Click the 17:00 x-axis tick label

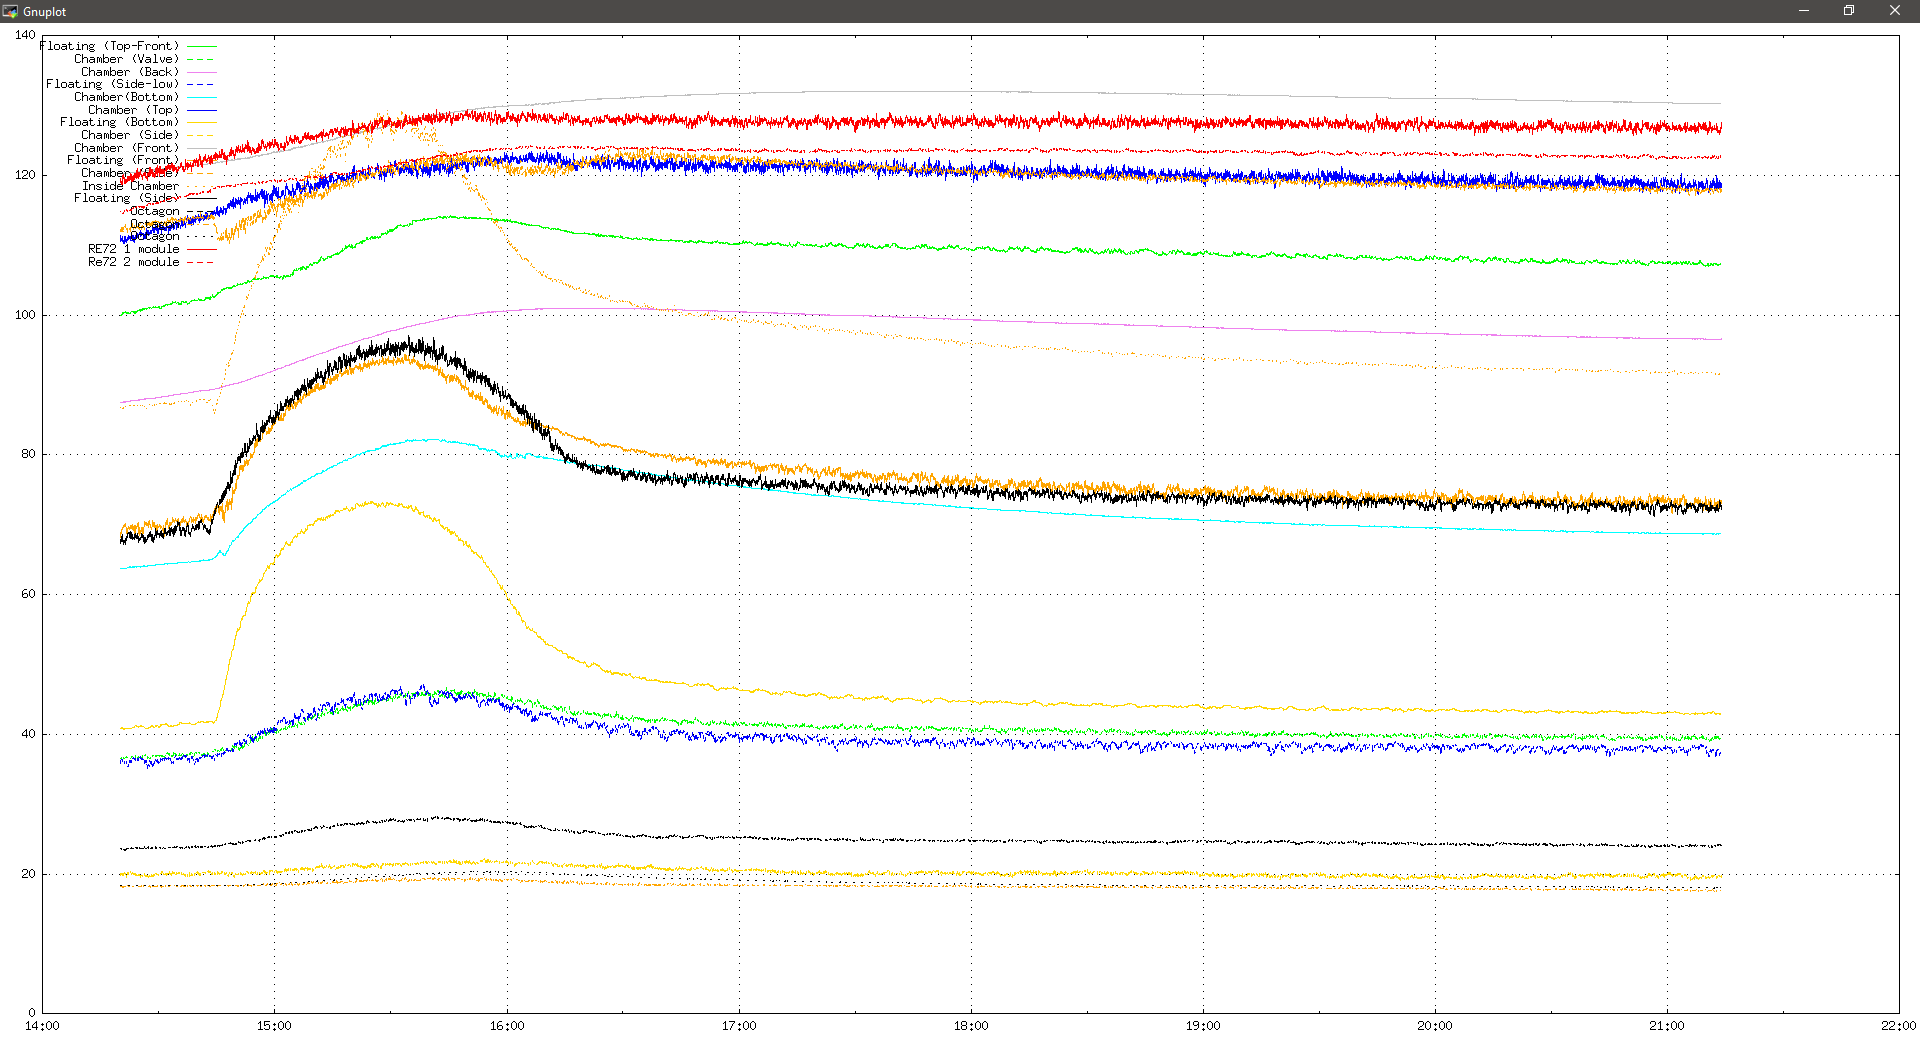(739, 1026)
